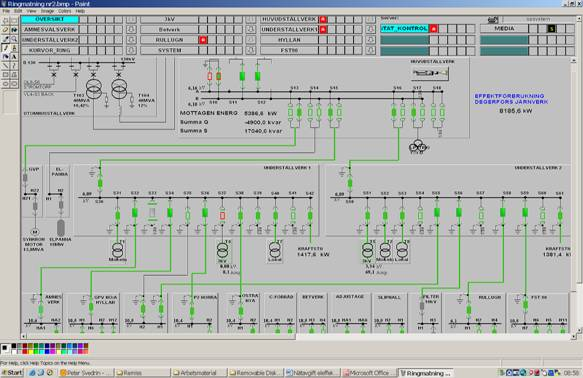The height and width of the screenshot is (378, 583).
Task: Select the Line drawing tool
Action: click(x=6, y=66)
